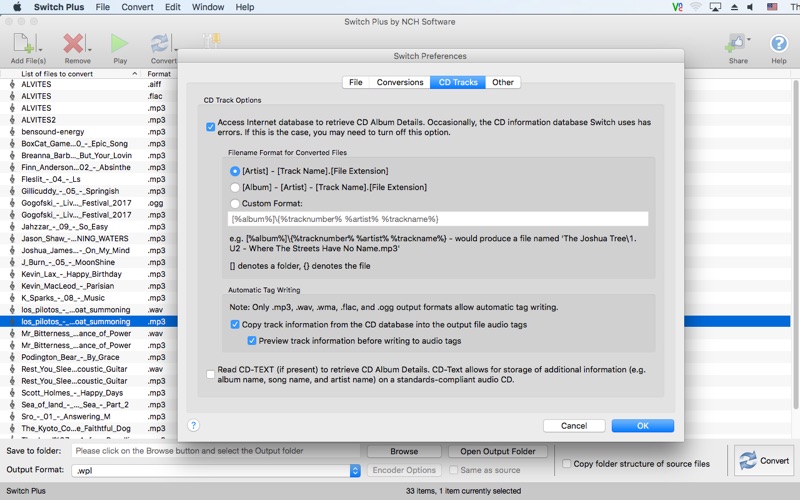
Task: Open the Share icon dropdown arrow
Action: pos(748,39)
